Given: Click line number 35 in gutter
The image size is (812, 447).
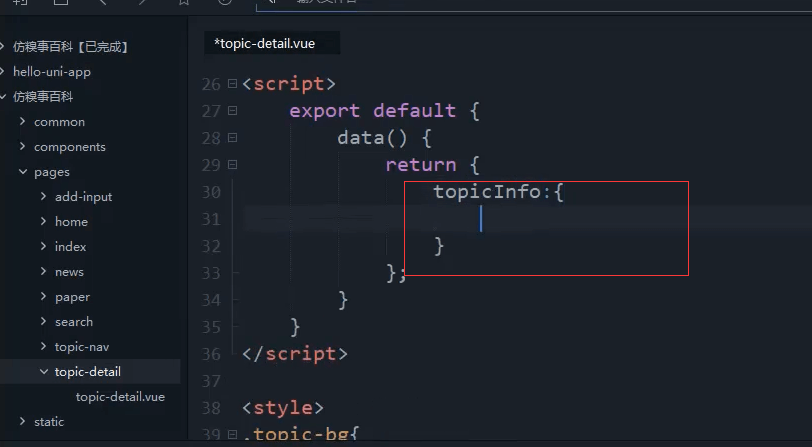Looking at the screenshot, I should [211, 327].
